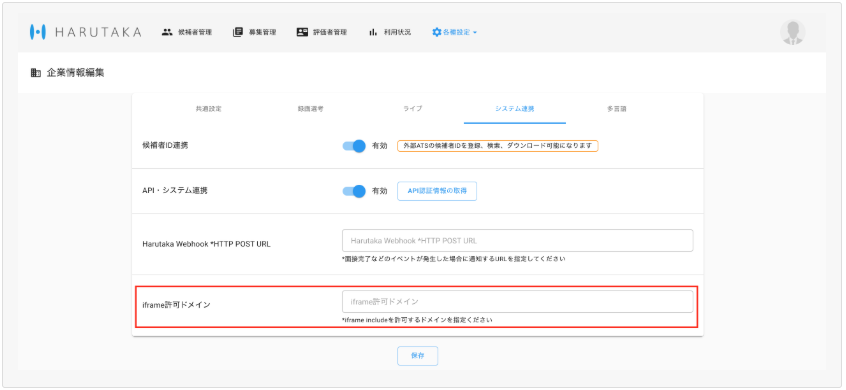Screen dimensions: 846x390
Task: Click the 外部ATSの候補者ID info label
Action: 497,146
